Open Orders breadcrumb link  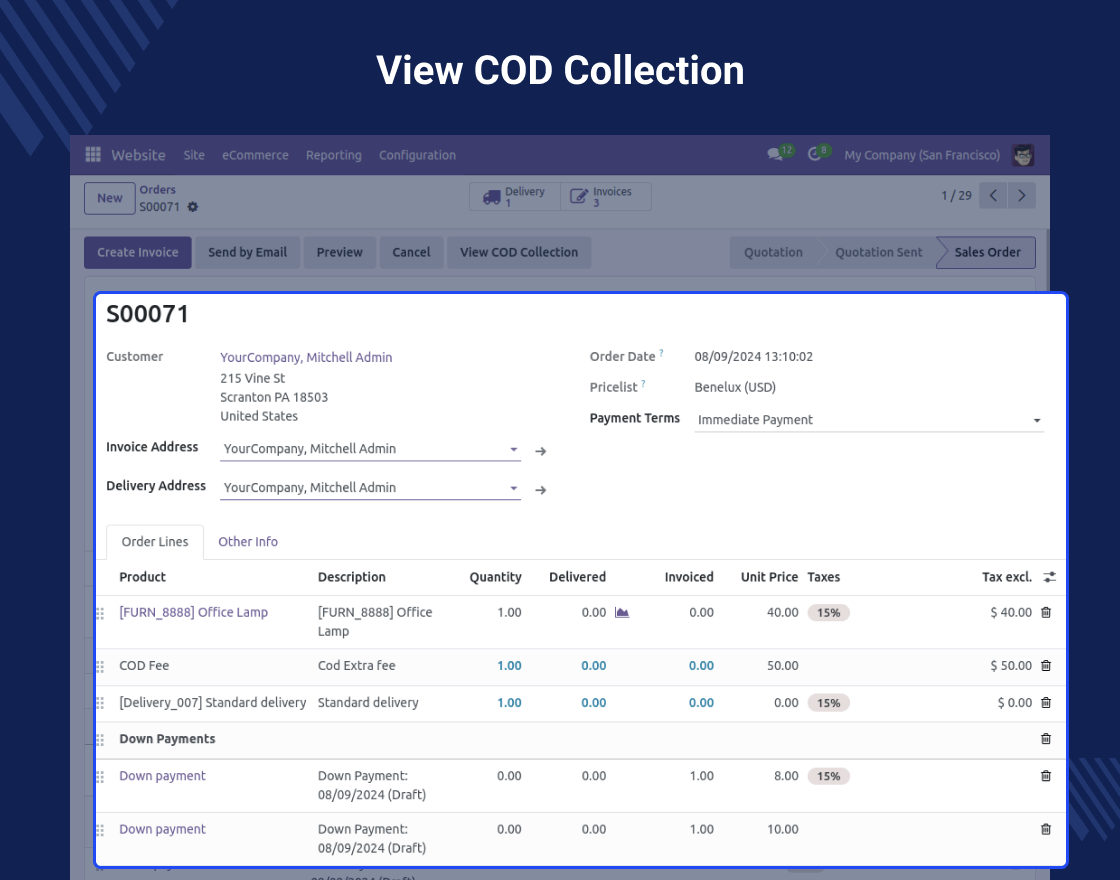point(157,189)
